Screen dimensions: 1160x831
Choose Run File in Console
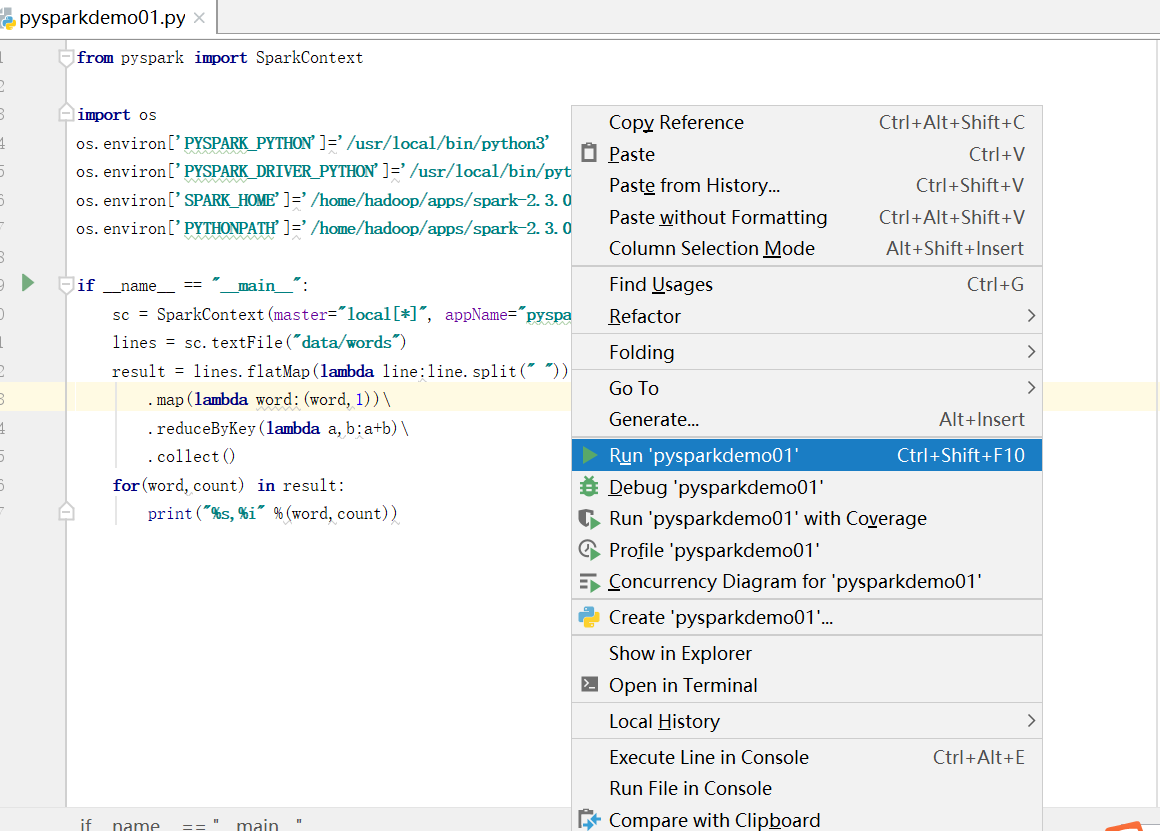807,788
